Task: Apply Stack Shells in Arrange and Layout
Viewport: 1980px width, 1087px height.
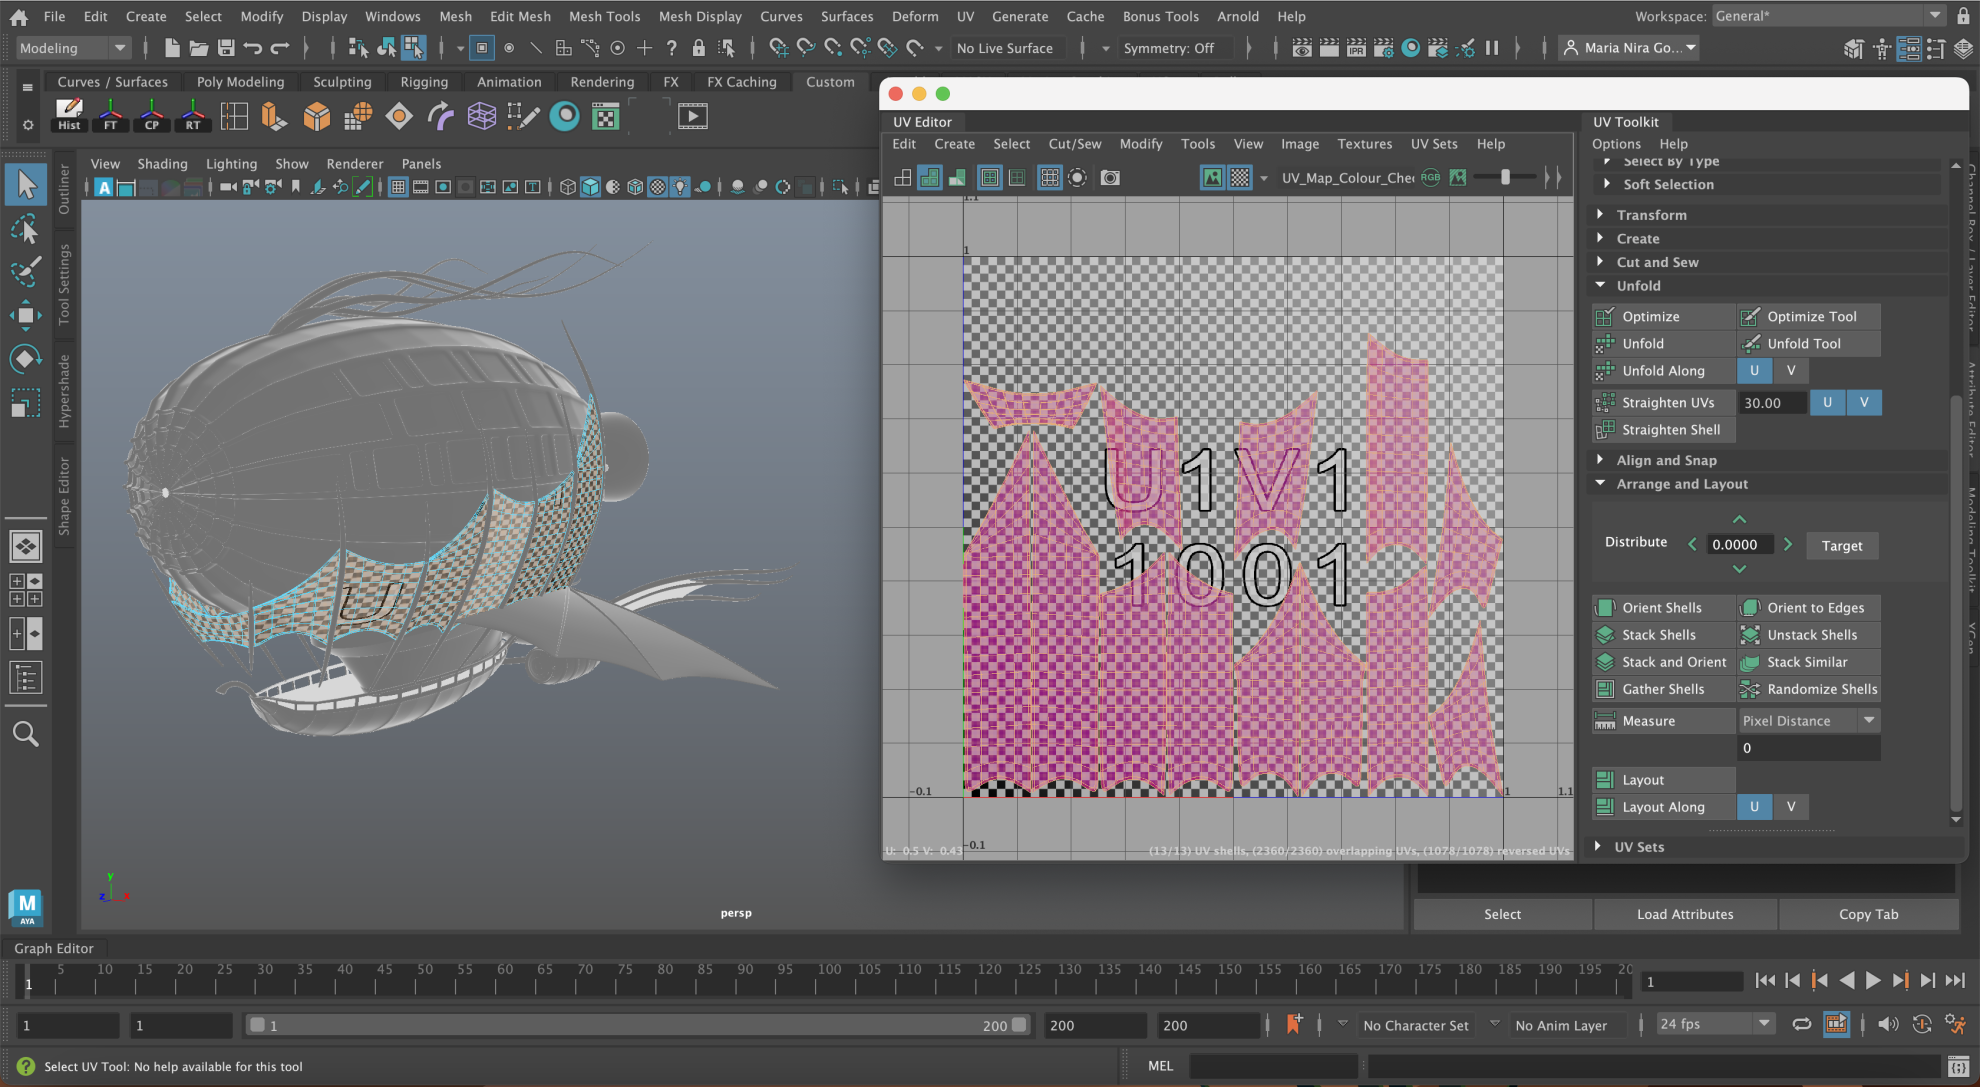Action: (x=1658, y=634)
